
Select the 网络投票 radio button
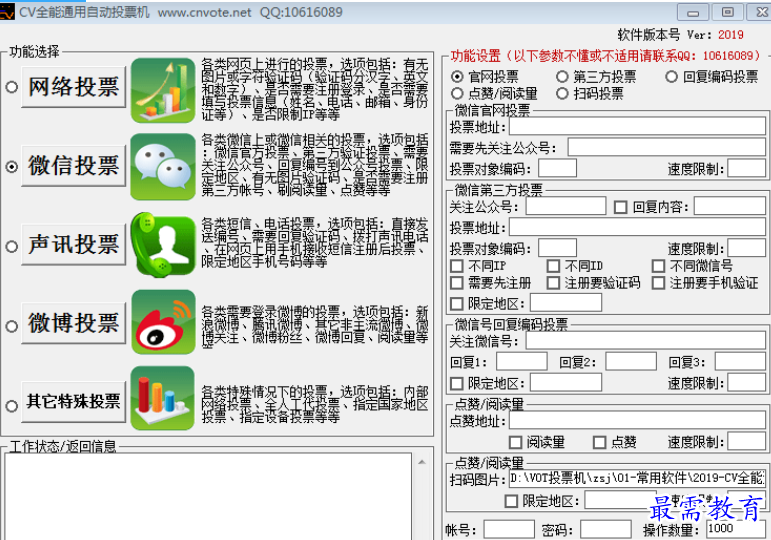pos(12,87)
